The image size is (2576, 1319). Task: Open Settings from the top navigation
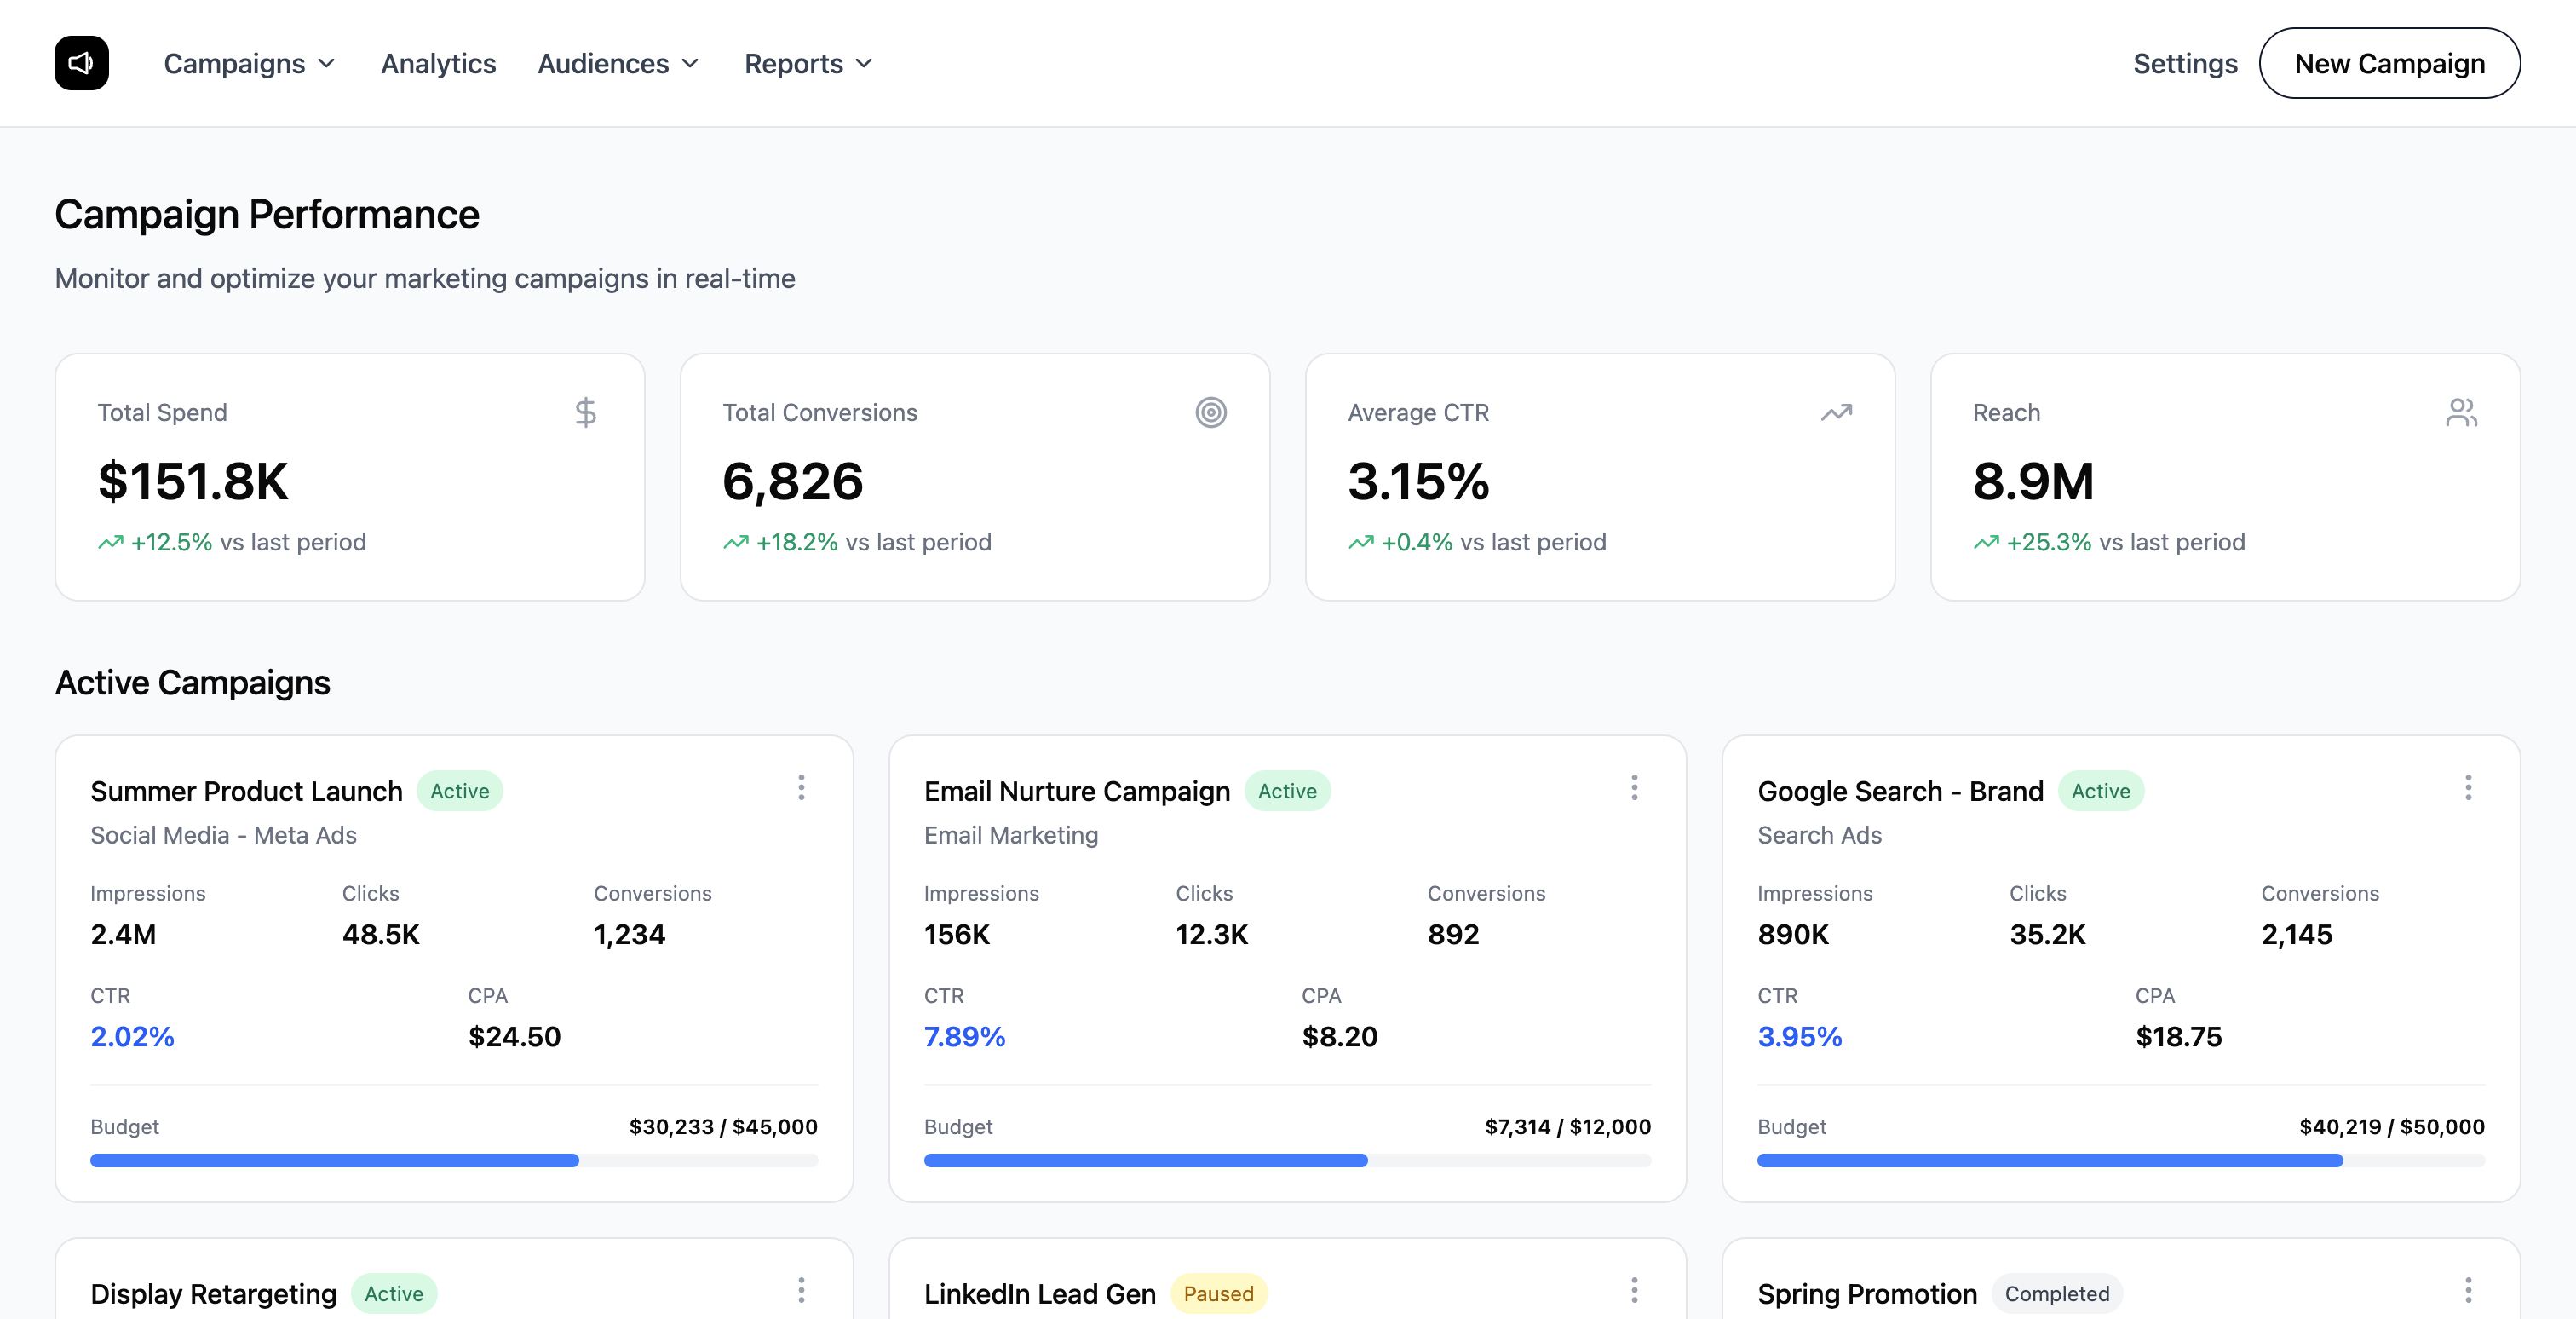[x=2185, y=63]
